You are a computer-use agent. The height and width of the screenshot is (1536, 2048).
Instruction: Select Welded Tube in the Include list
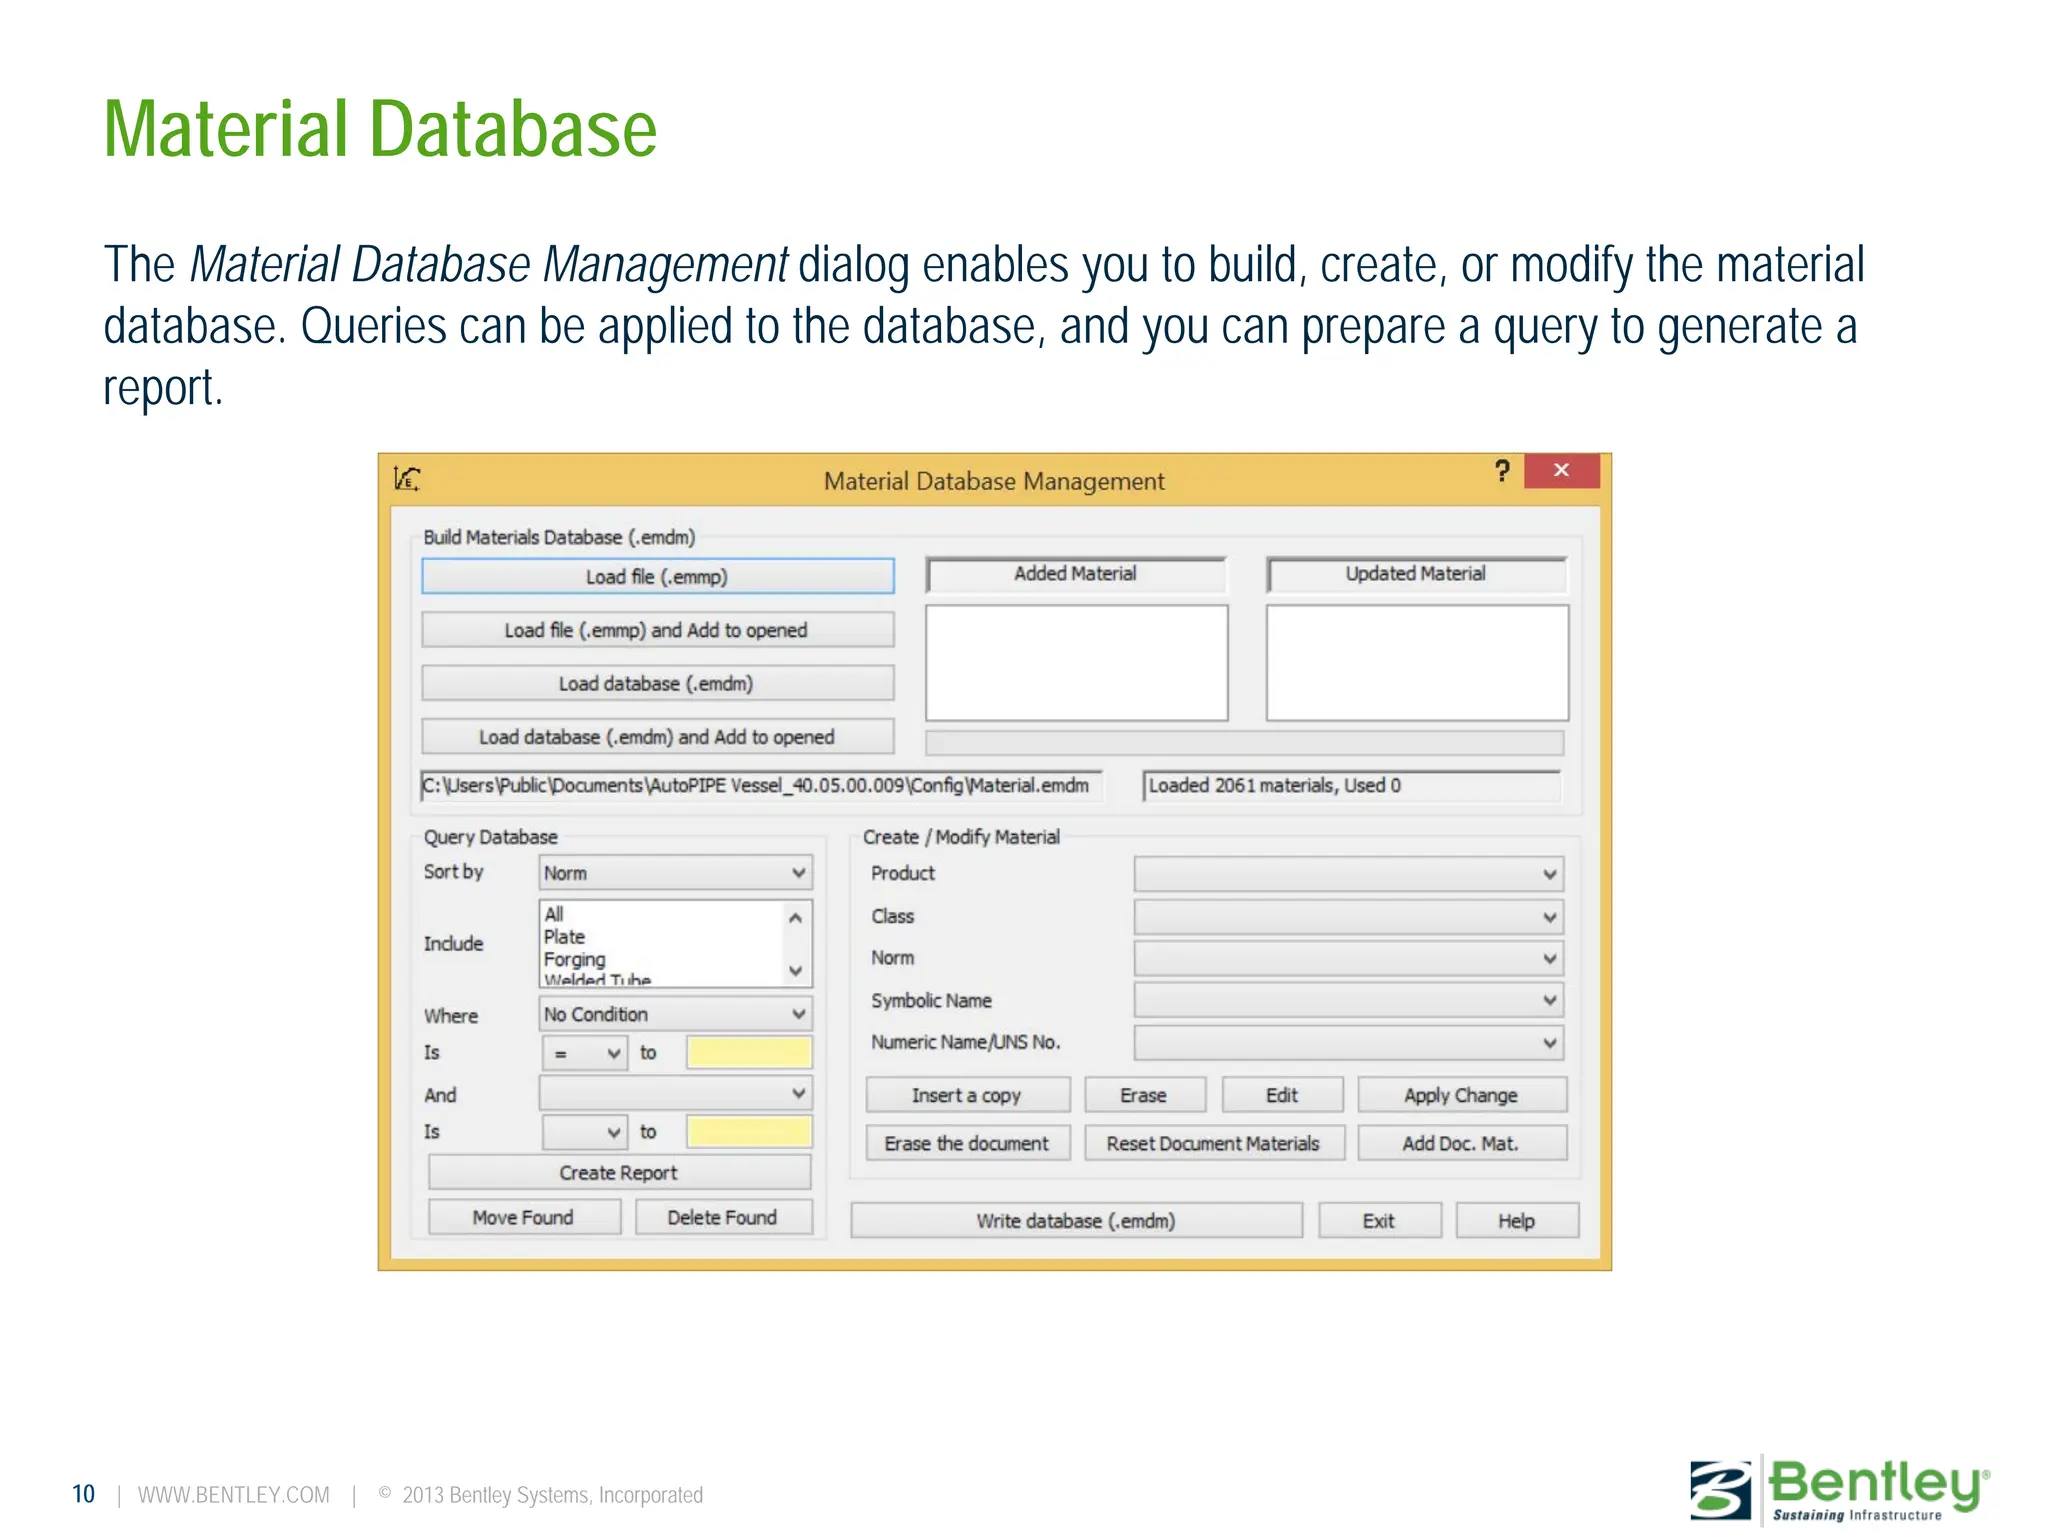[x=597, y=979]
